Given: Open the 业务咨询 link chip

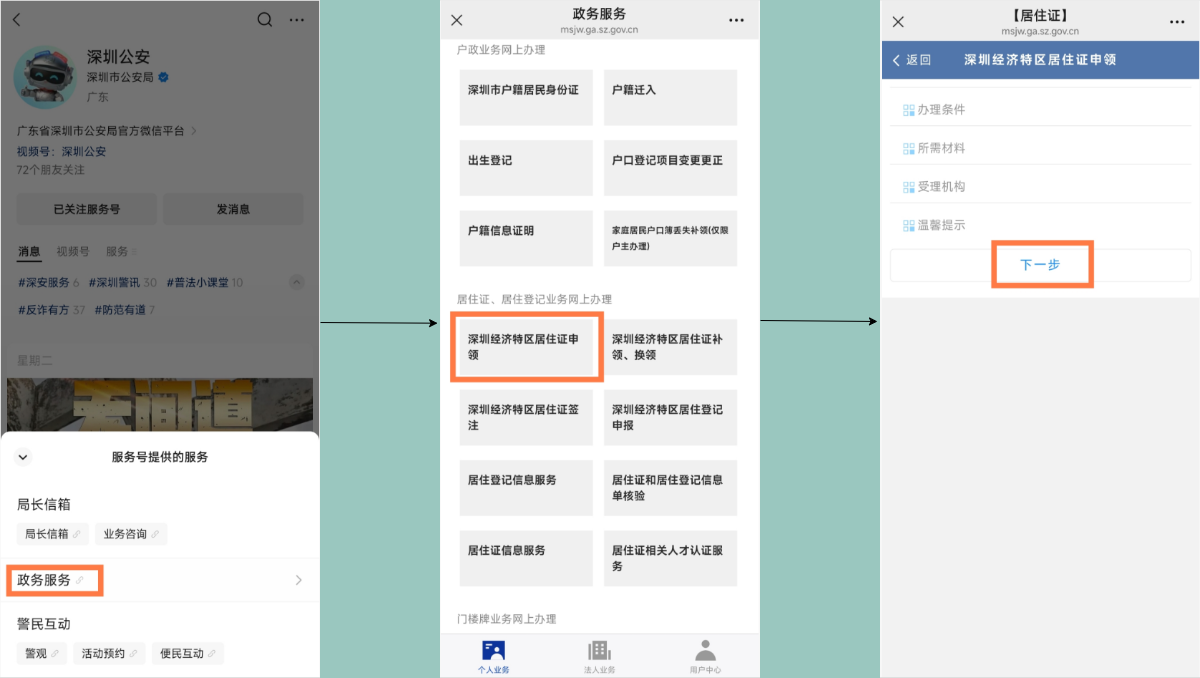Looking at the screenshot, I should point(131,534).
